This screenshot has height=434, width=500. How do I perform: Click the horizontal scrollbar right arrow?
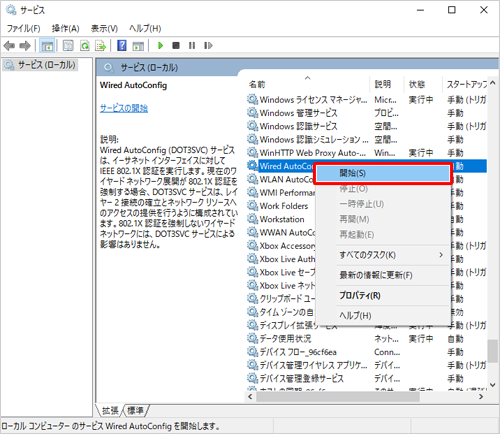point(481,397)
